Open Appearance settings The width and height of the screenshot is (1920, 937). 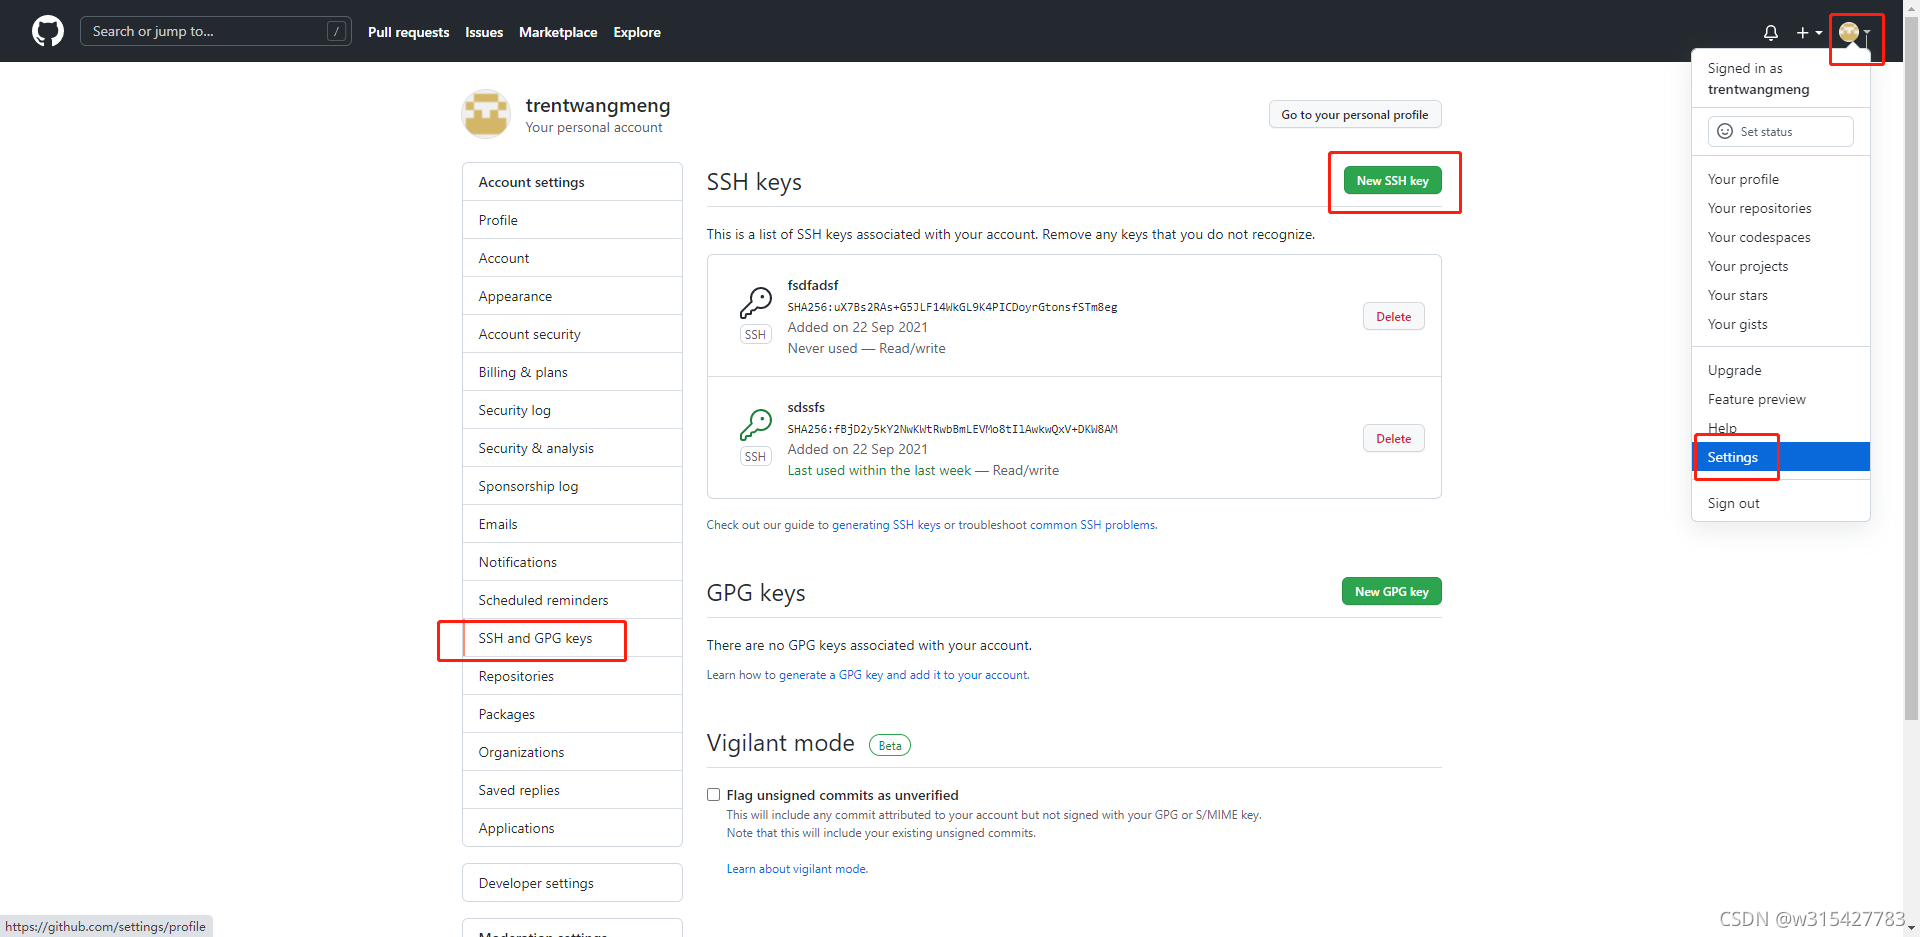tap(572, 296)
